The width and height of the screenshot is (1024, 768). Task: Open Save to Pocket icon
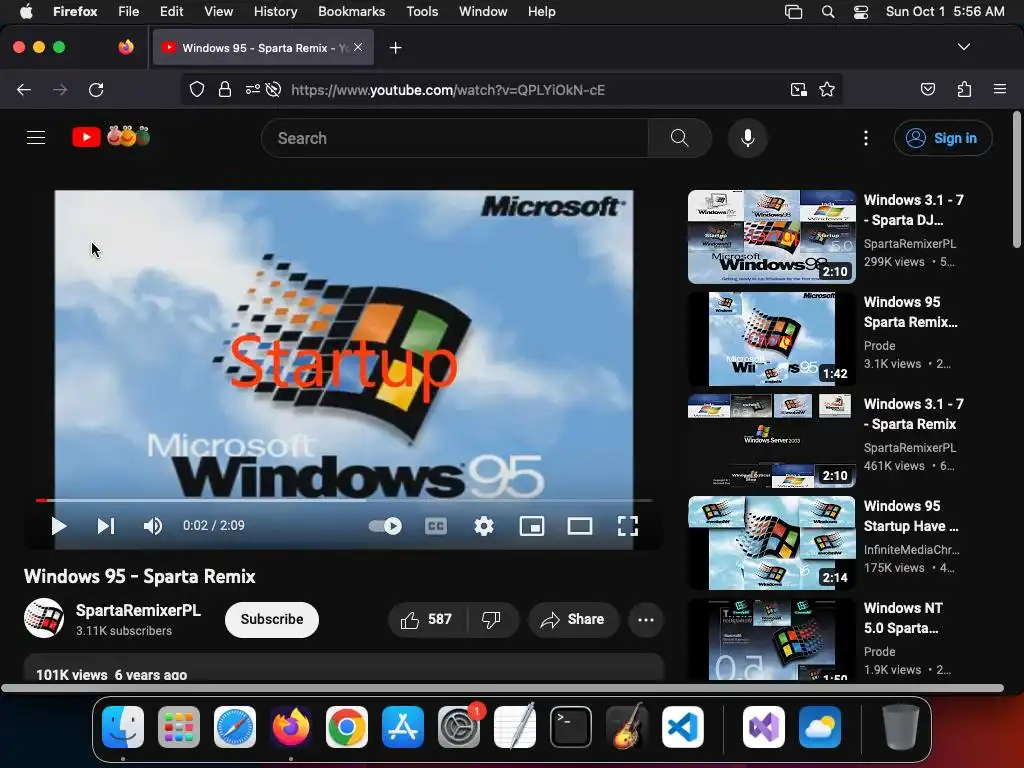928,89
